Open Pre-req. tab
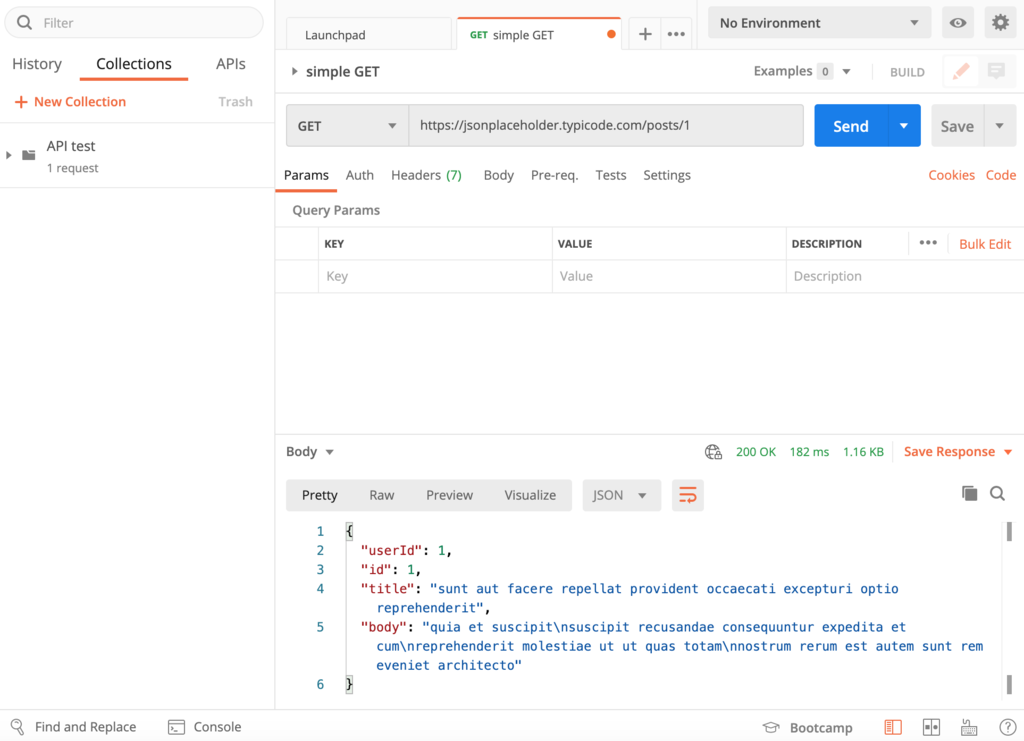 554,175
